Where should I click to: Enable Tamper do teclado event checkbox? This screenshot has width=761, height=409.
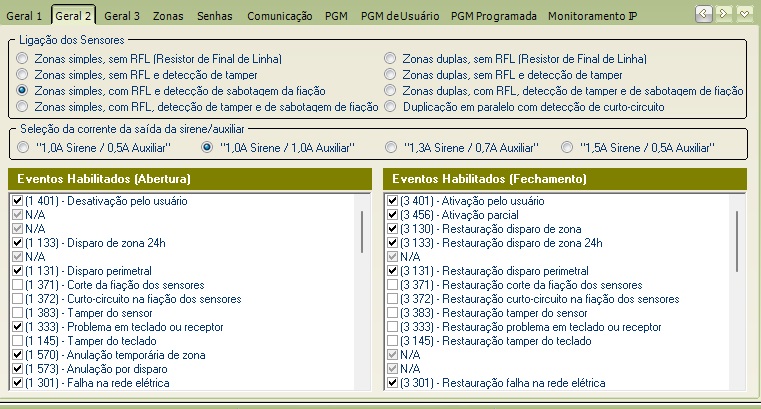17,341
